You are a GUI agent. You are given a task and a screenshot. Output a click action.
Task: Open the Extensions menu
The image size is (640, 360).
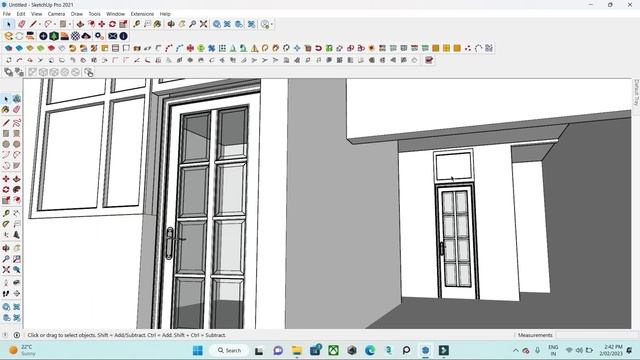(142, 14)
